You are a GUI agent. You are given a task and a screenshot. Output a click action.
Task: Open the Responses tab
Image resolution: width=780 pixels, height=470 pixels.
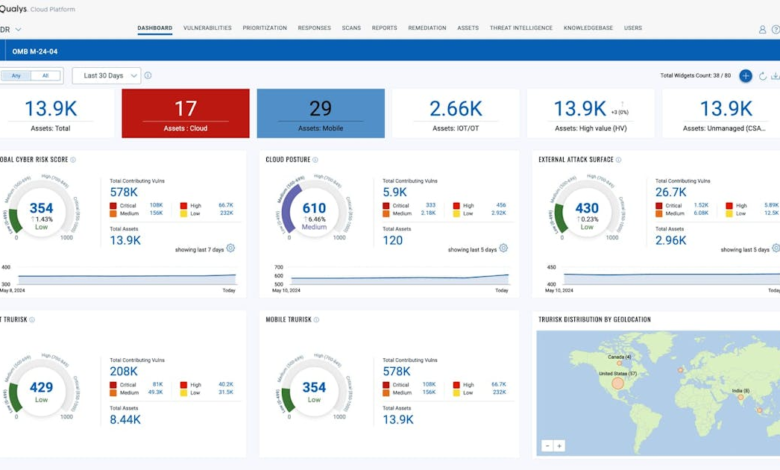(314, 28)
